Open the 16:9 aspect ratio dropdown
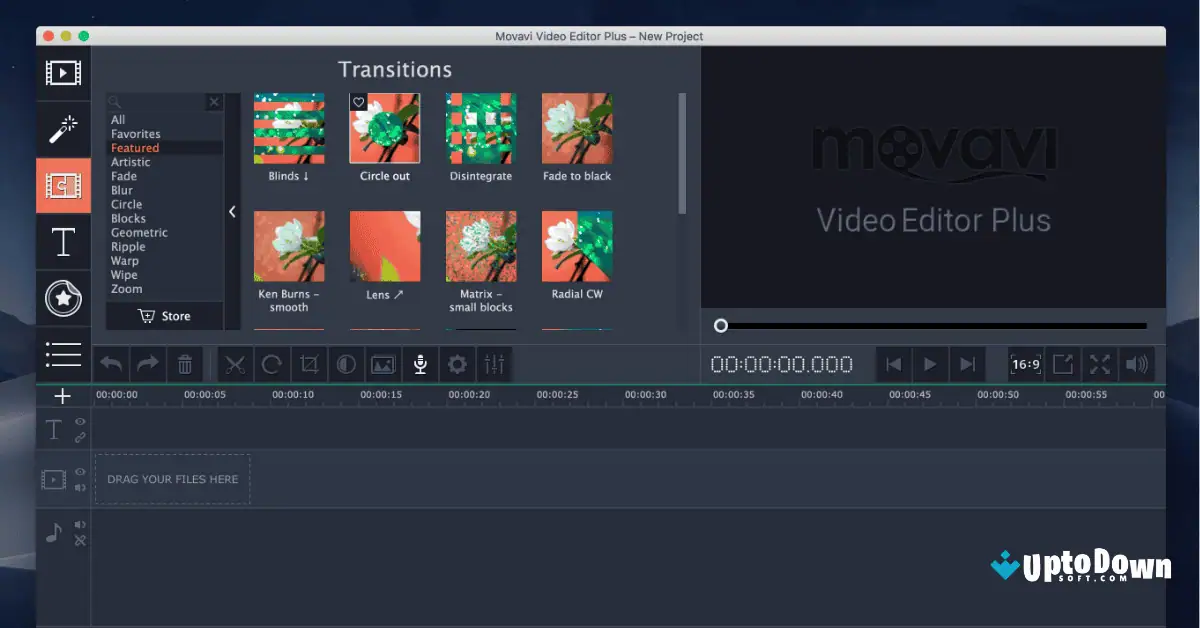This screenshot has height=628, width=1200. click(1024, 364)
